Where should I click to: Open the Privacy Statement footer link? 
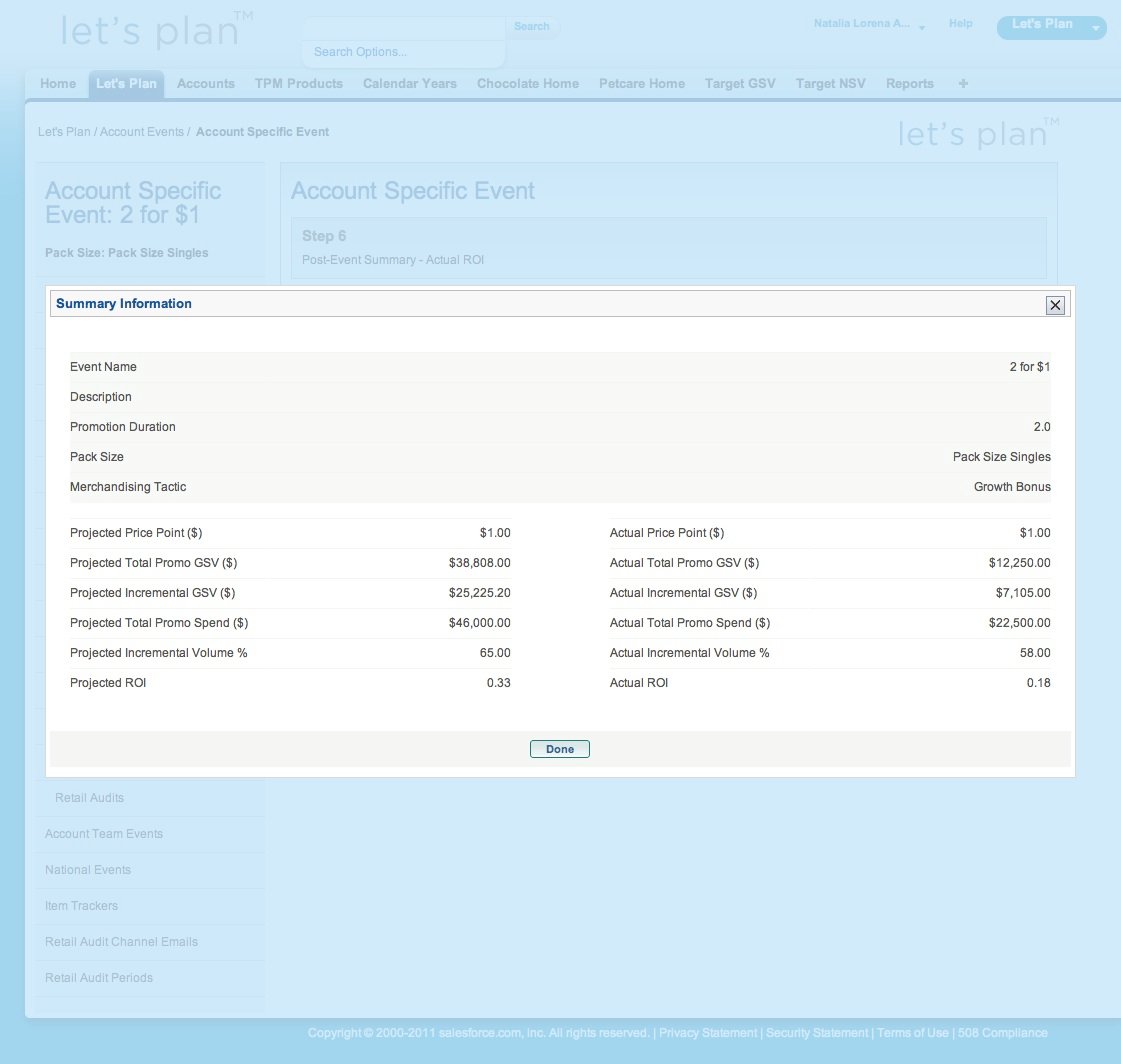pos(708,1033)
